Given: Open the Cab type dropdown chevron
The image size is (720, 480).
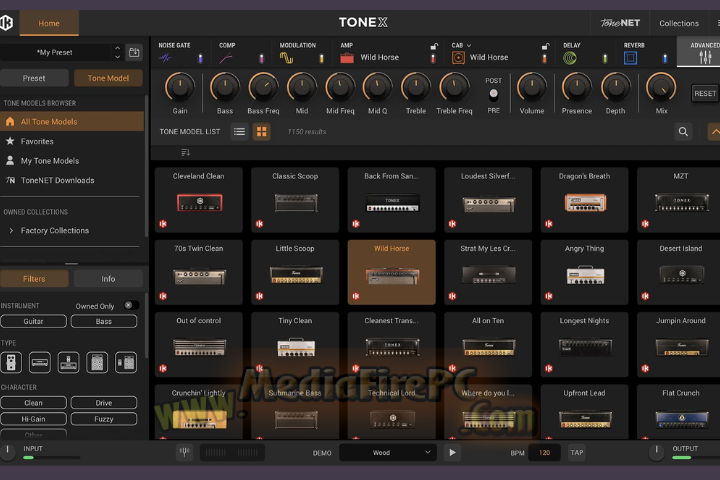Looking at the screenshot, I should pos(469,45).
